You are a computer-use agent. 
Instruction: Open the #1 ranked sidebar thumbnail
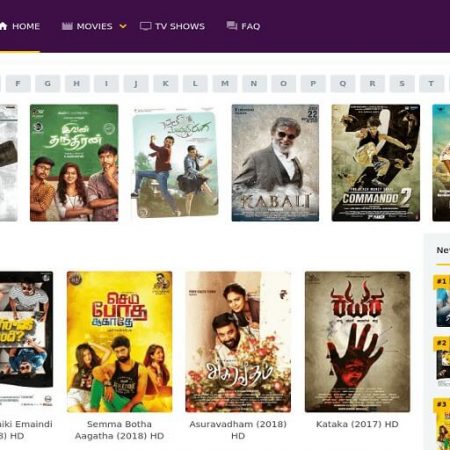442,301
